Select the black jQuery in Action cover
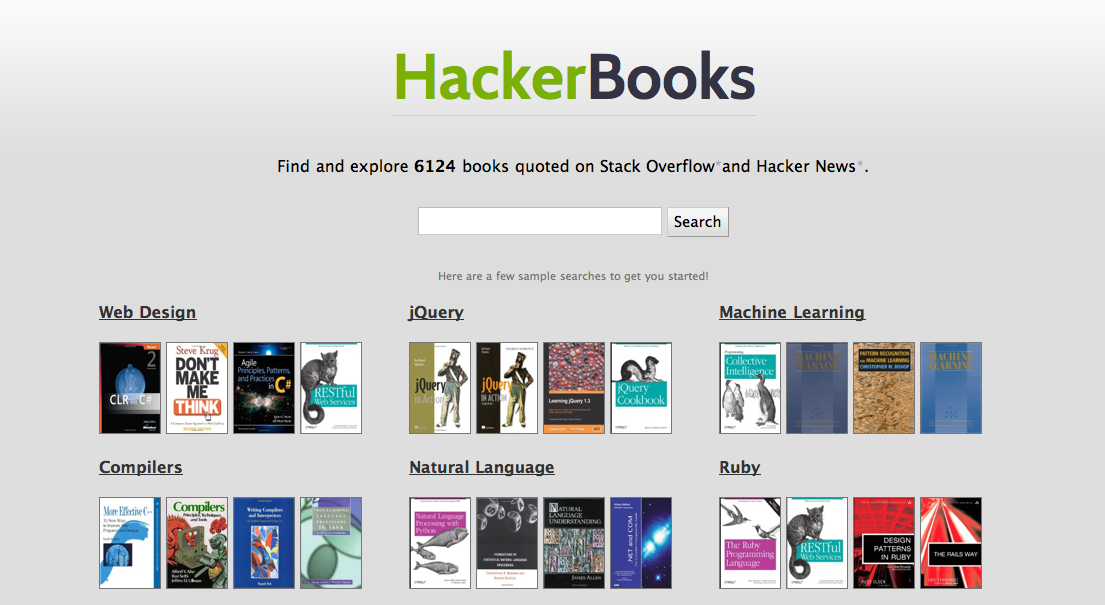1105x605 pixels. tap(507, 388)
